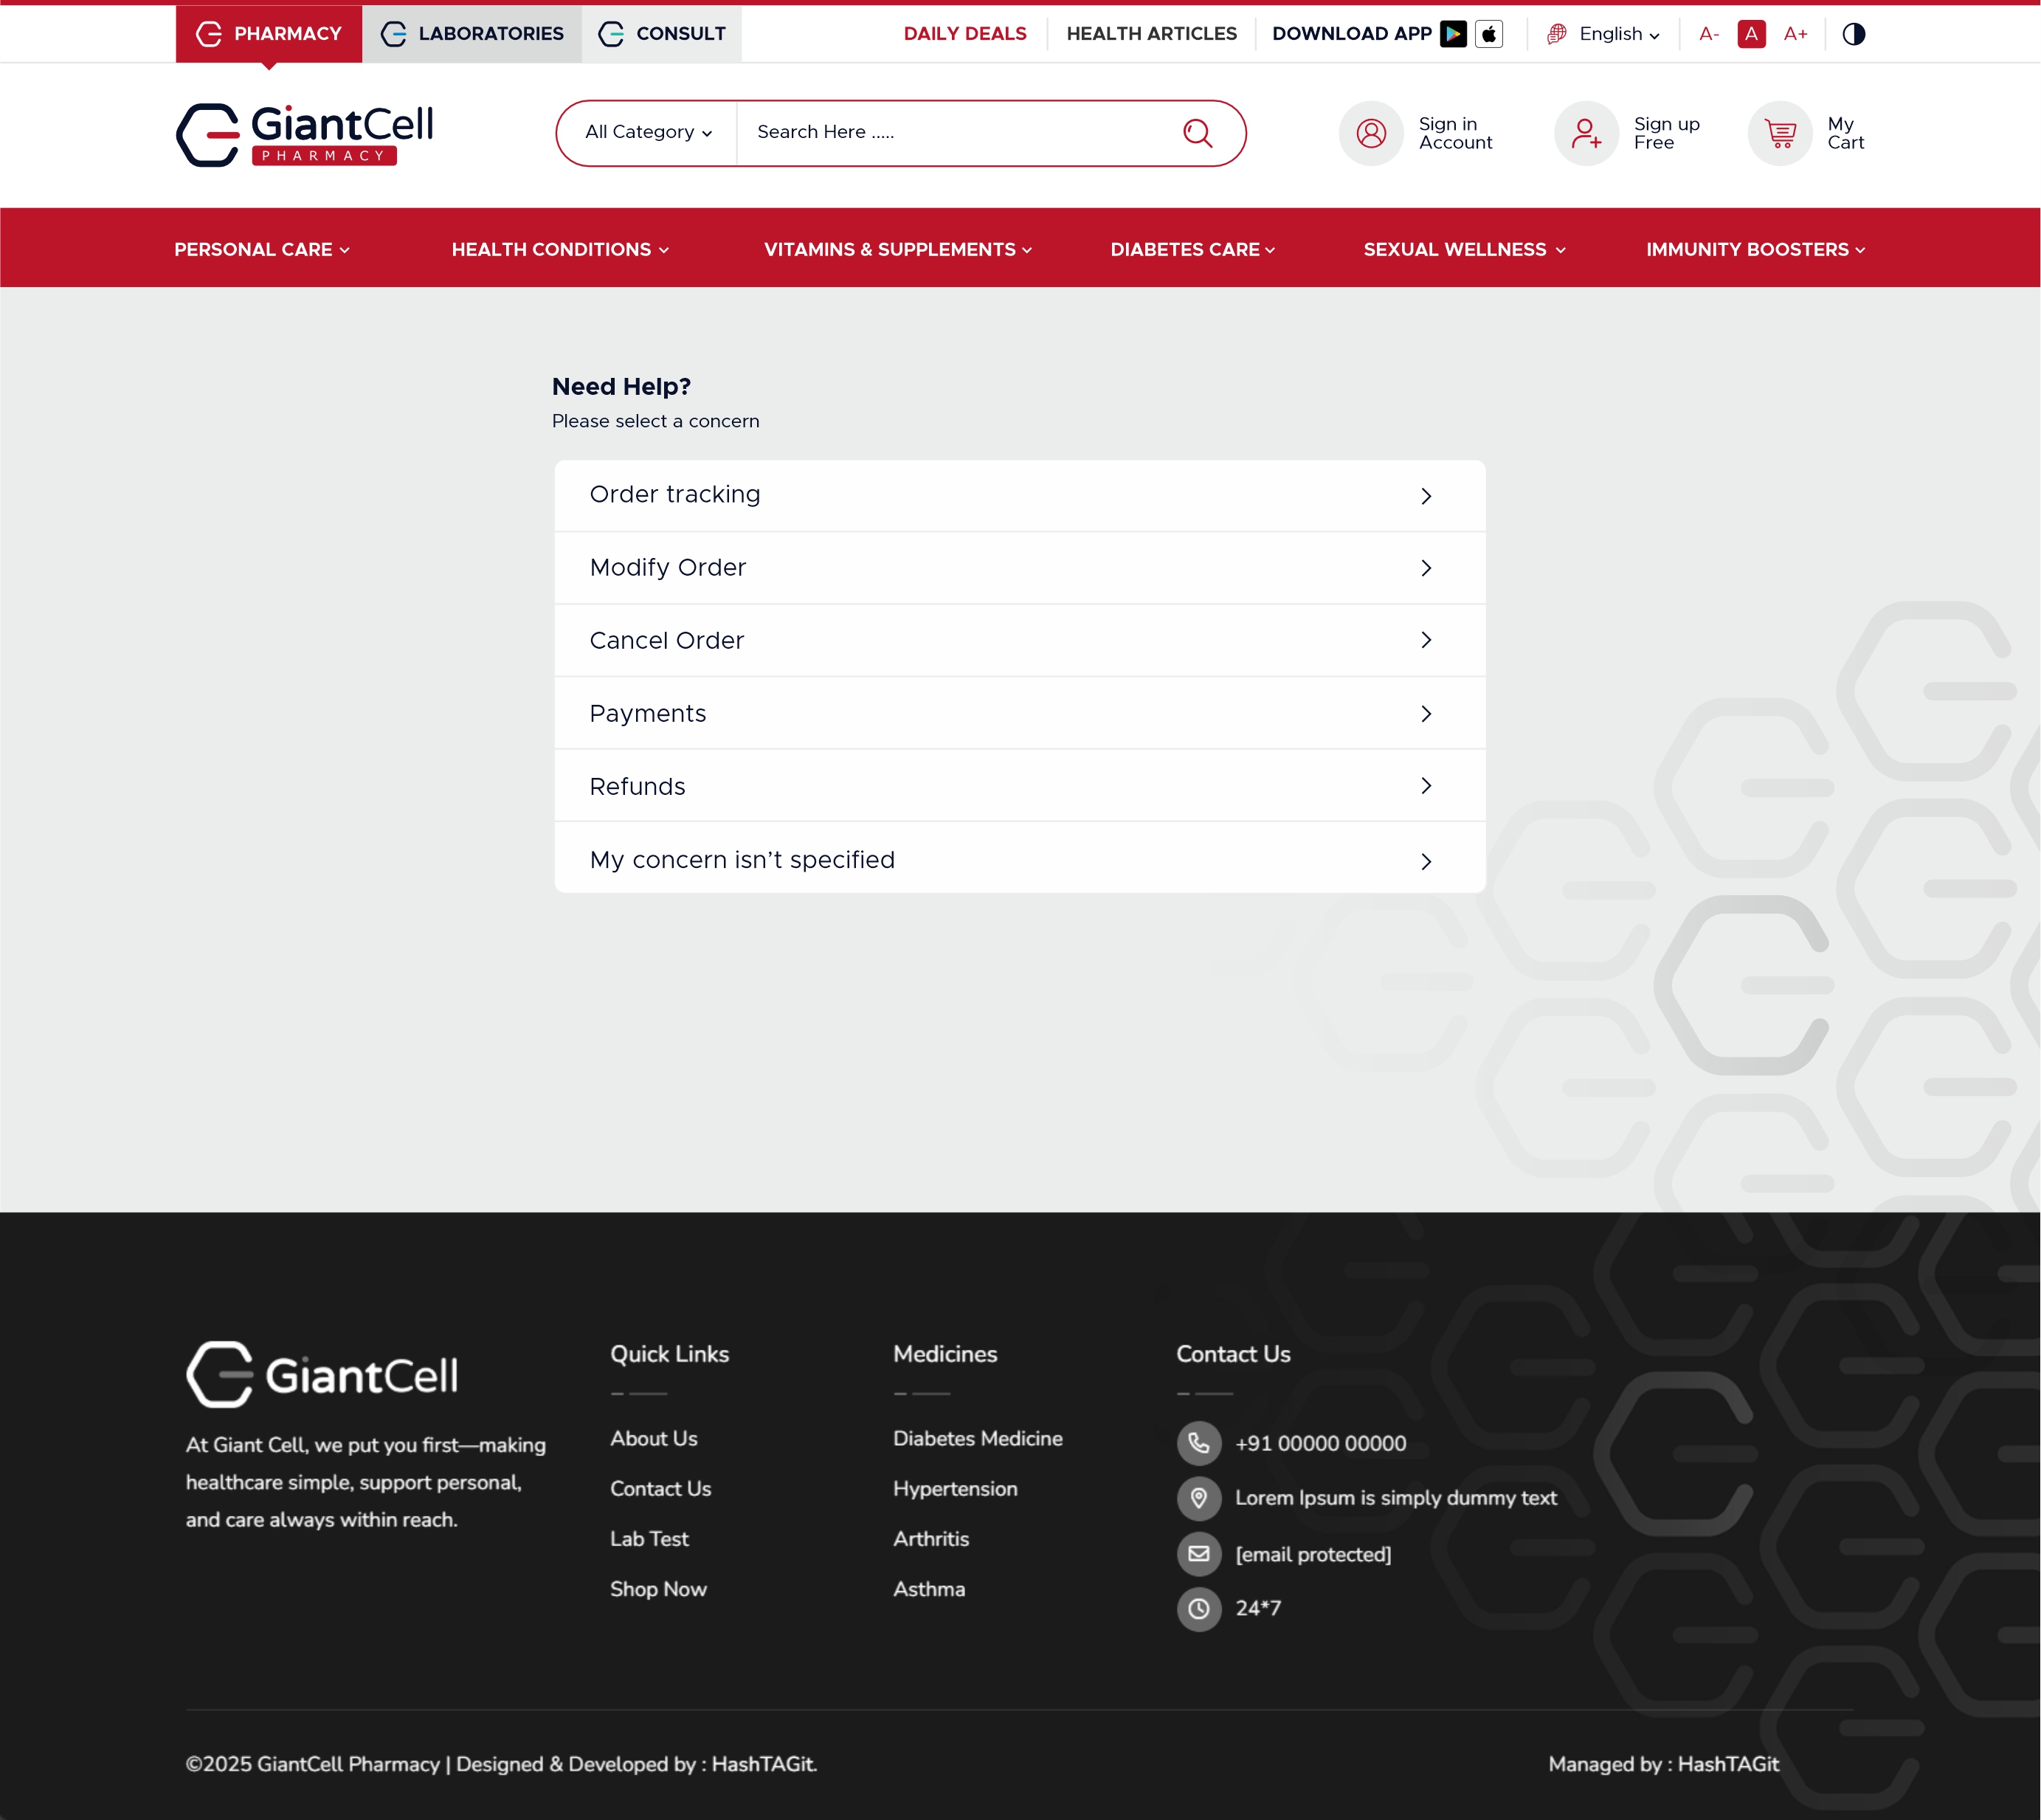2041x1820 pixels.
Task: Click the Sign in Account user icon
Action: click(1371, 133)
